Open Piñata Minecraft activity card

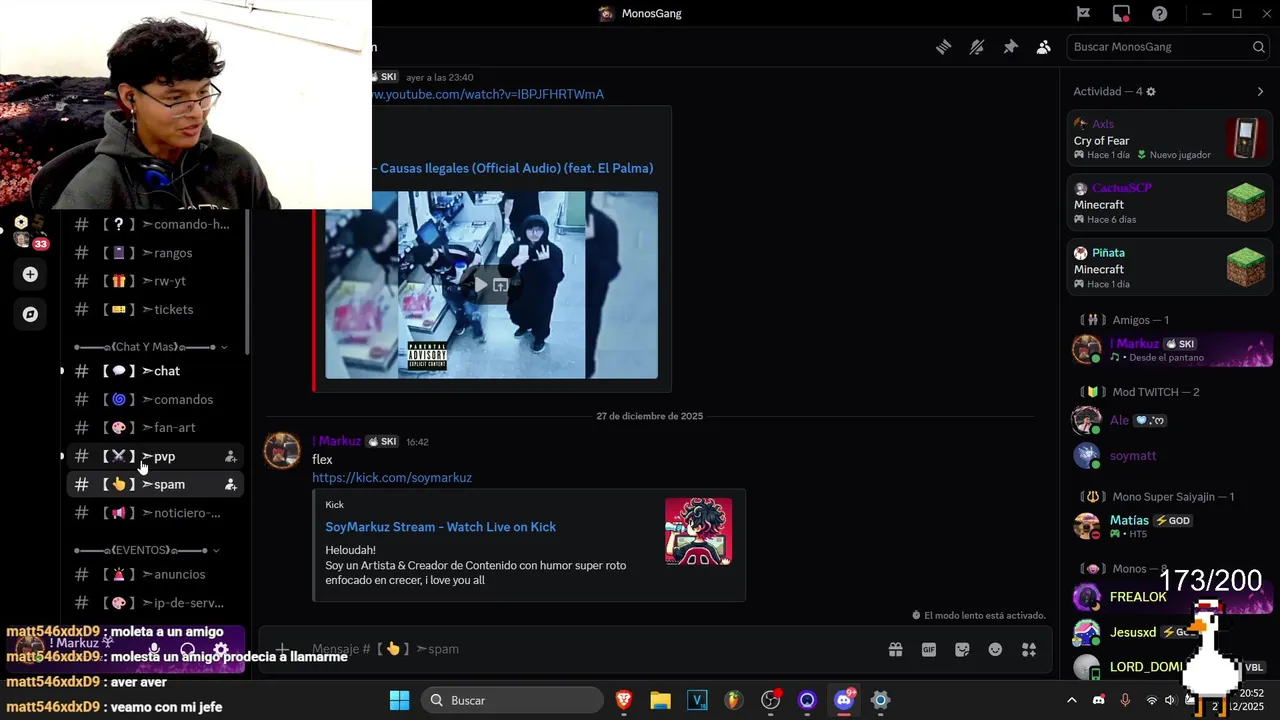coord(1170,268)
